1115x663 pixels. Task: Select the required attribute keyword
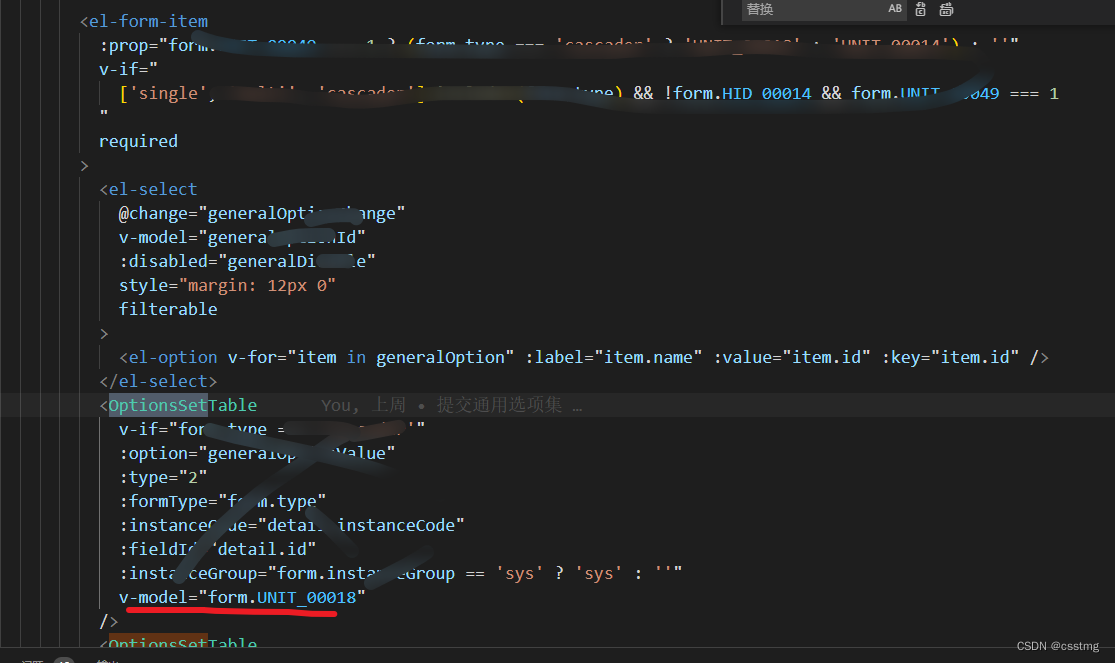point(138,140)
